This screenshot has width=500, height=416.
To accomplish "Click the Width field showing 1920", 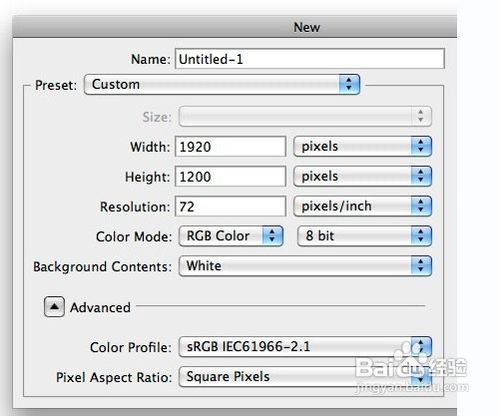I will coord(230,146).
